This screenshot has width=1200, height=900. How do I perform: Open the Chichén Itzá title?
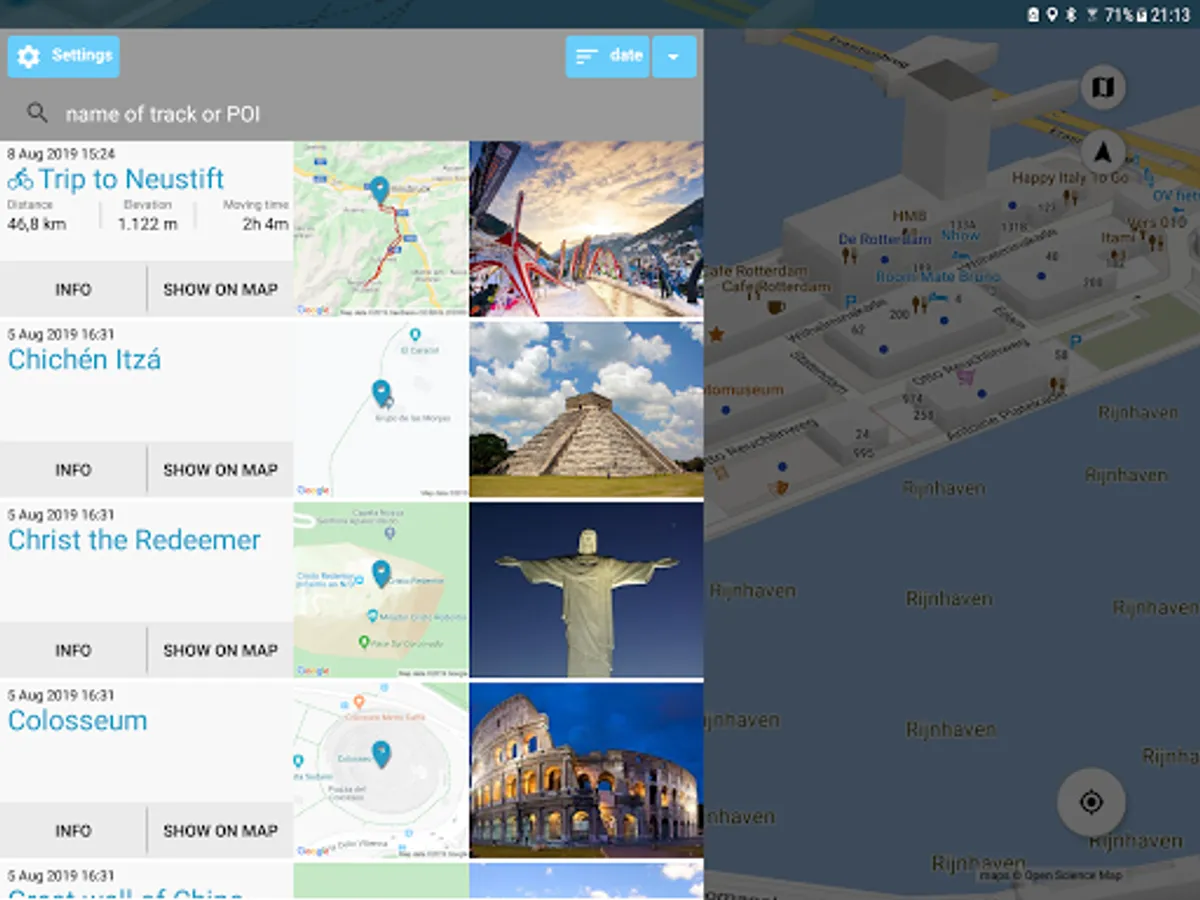[84, 360]
